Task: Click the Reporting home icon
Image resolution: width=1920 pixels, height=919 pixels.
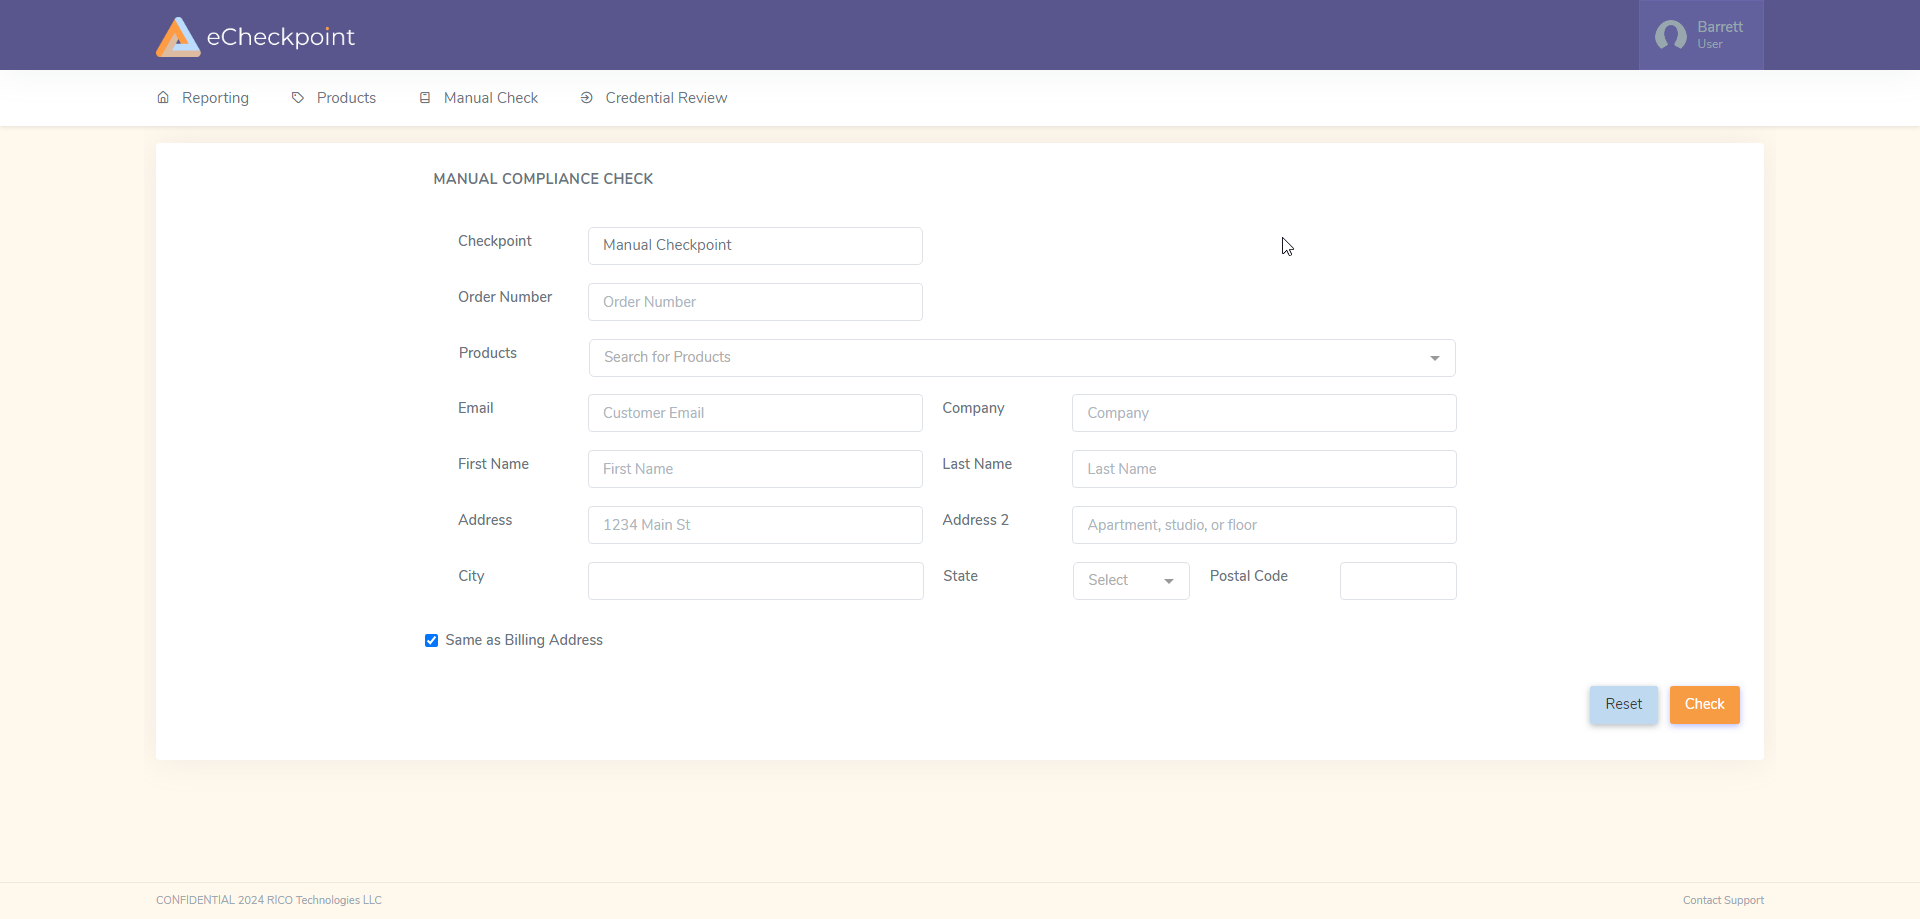Action: pyautogui.click(x=163, y=98)
